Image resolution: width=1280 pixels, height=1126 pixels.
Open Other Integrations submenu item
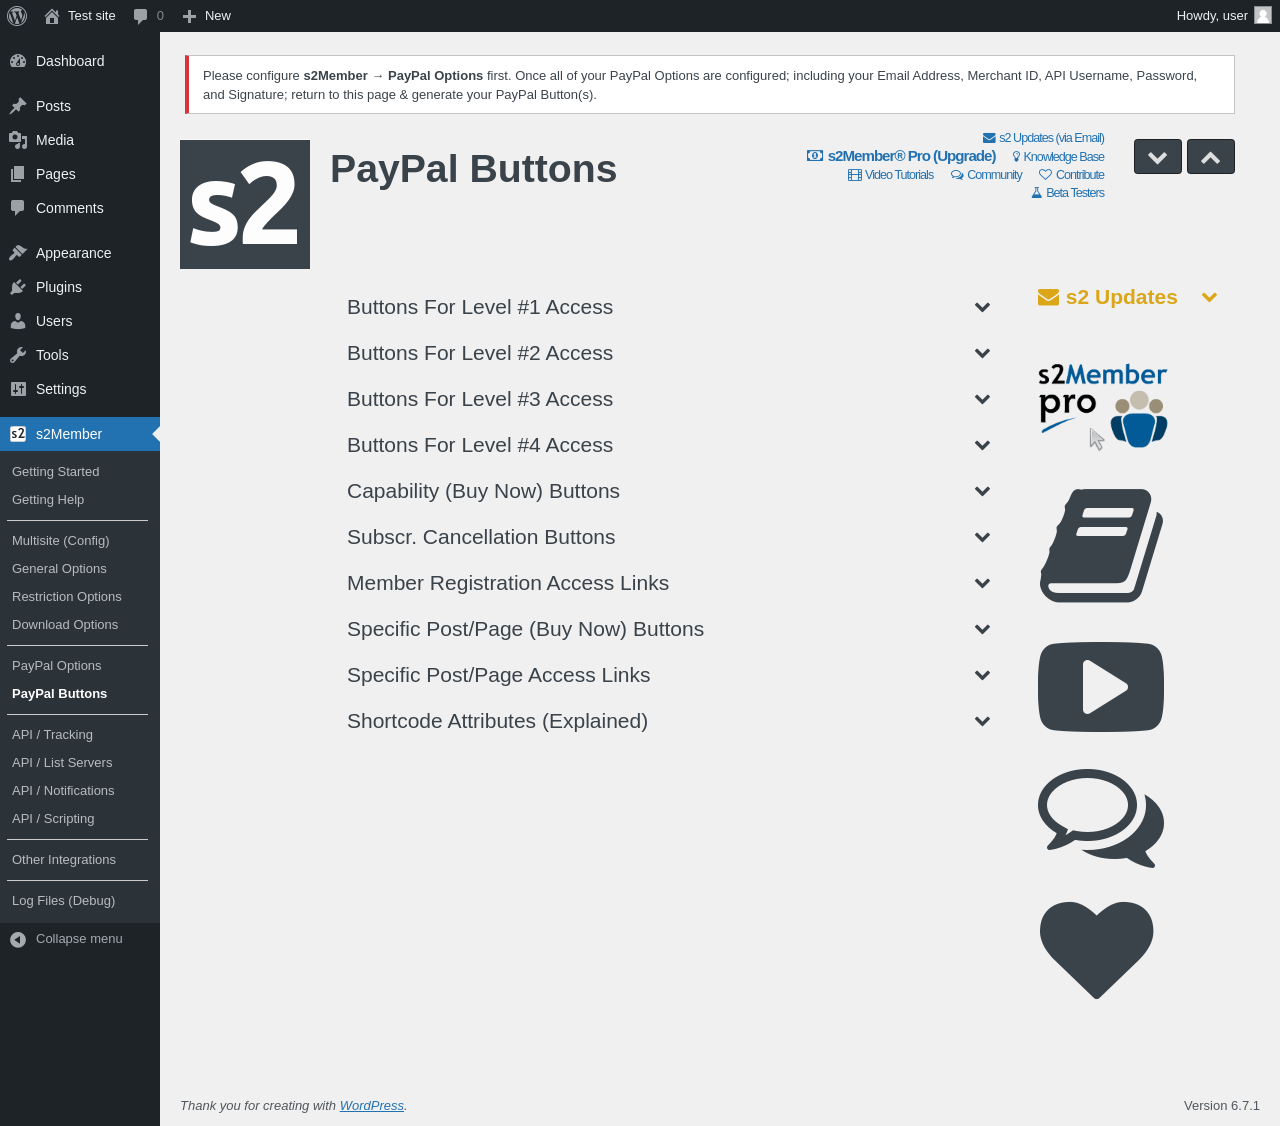pos(80,860)
